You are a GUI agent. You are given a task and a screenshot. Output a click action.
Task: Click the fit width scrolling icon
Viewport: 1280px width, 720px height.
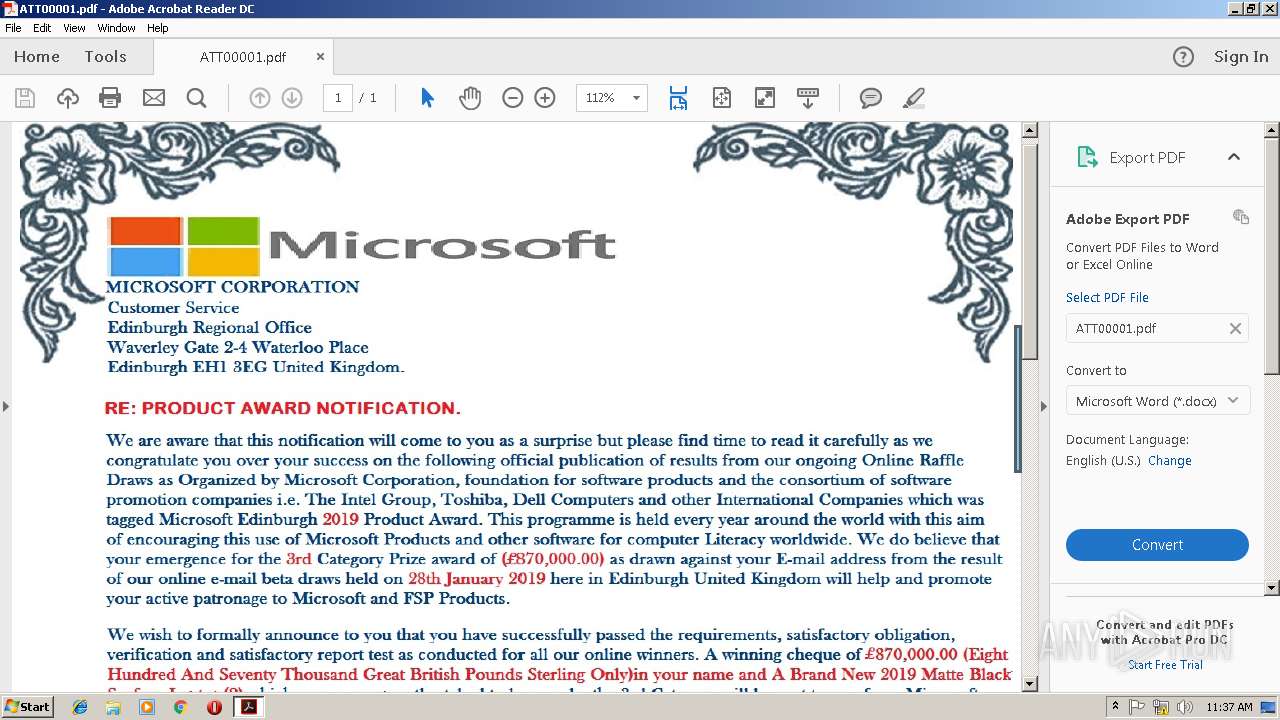click(x=678, y=98)
